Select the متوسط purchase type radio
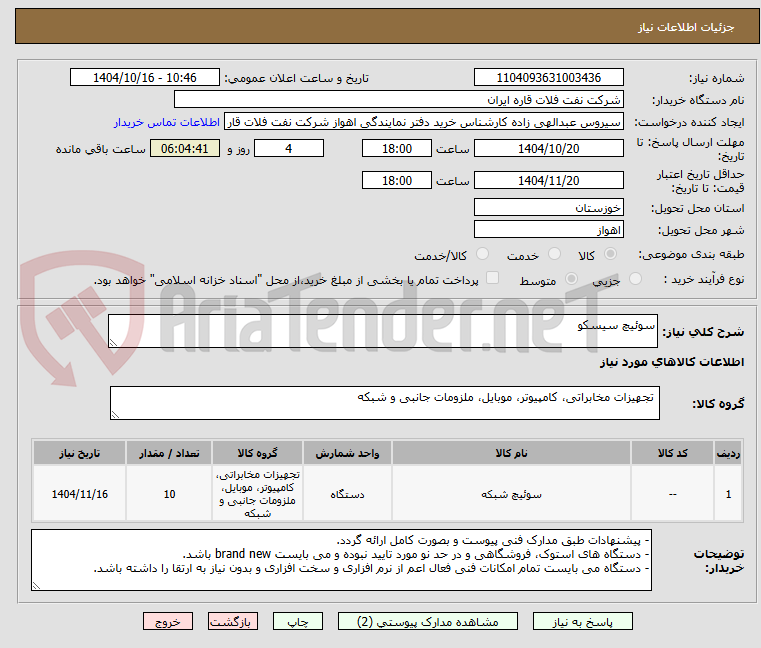Screen dimensions: 761x648 (x=571, y=279)
